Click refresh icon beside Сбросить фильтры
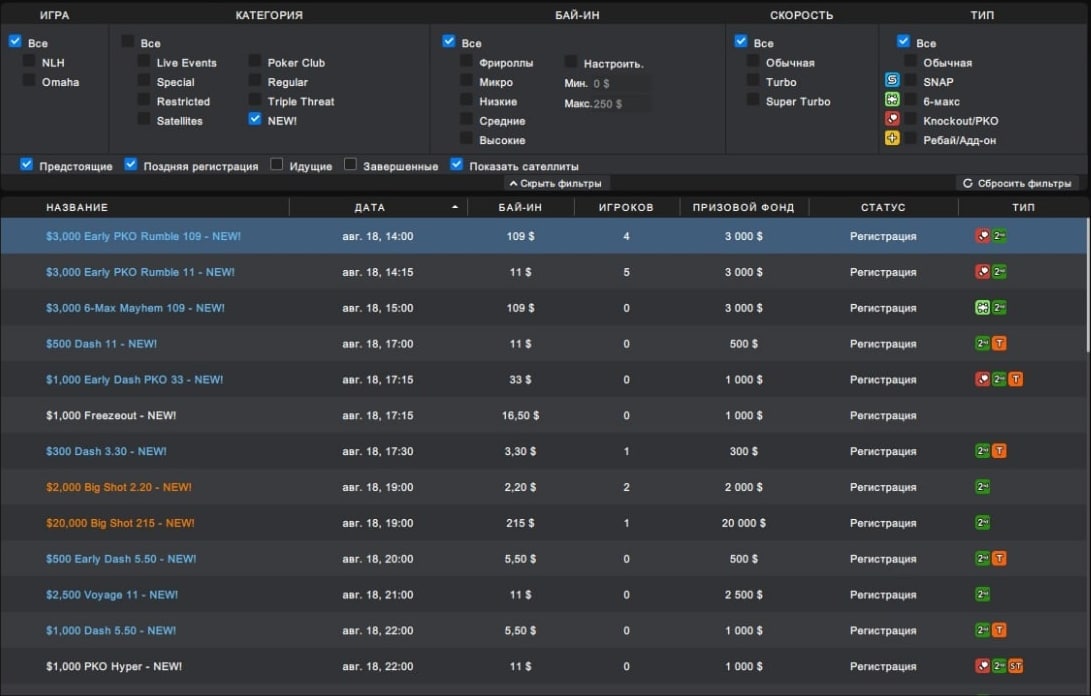Screen dimensions: 1091x696 967,183
